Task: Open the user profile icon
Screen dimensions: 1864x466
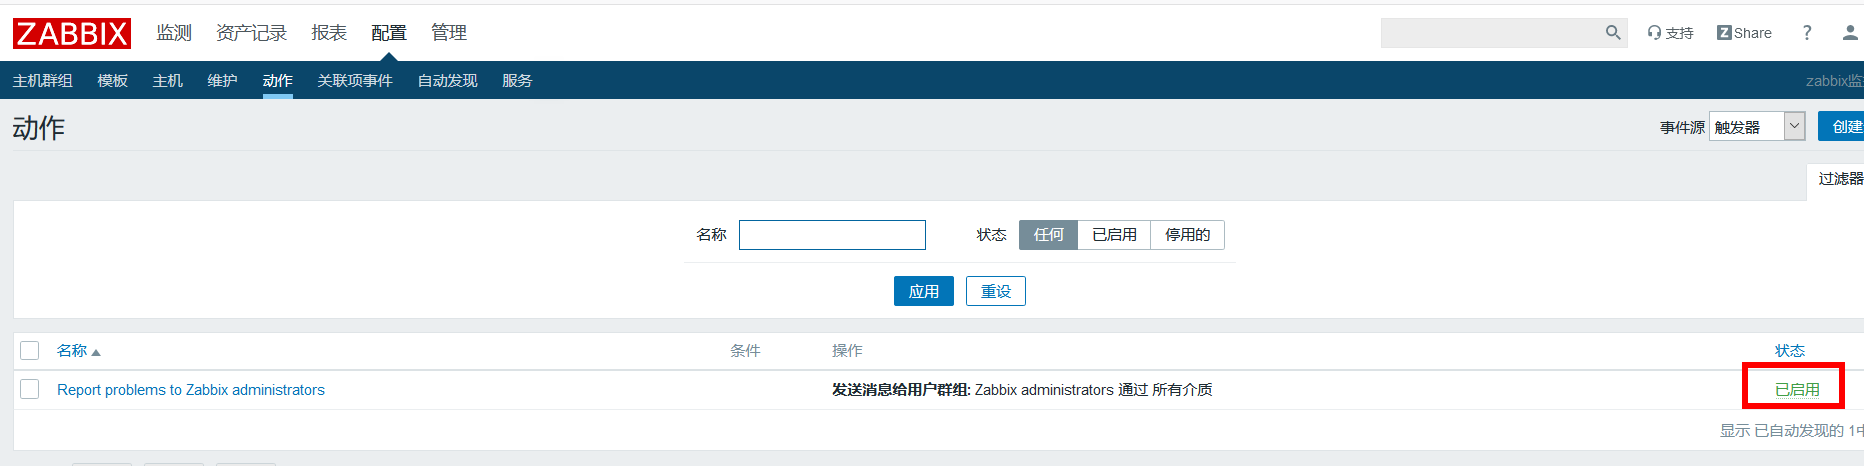Action: (1850, 33)
